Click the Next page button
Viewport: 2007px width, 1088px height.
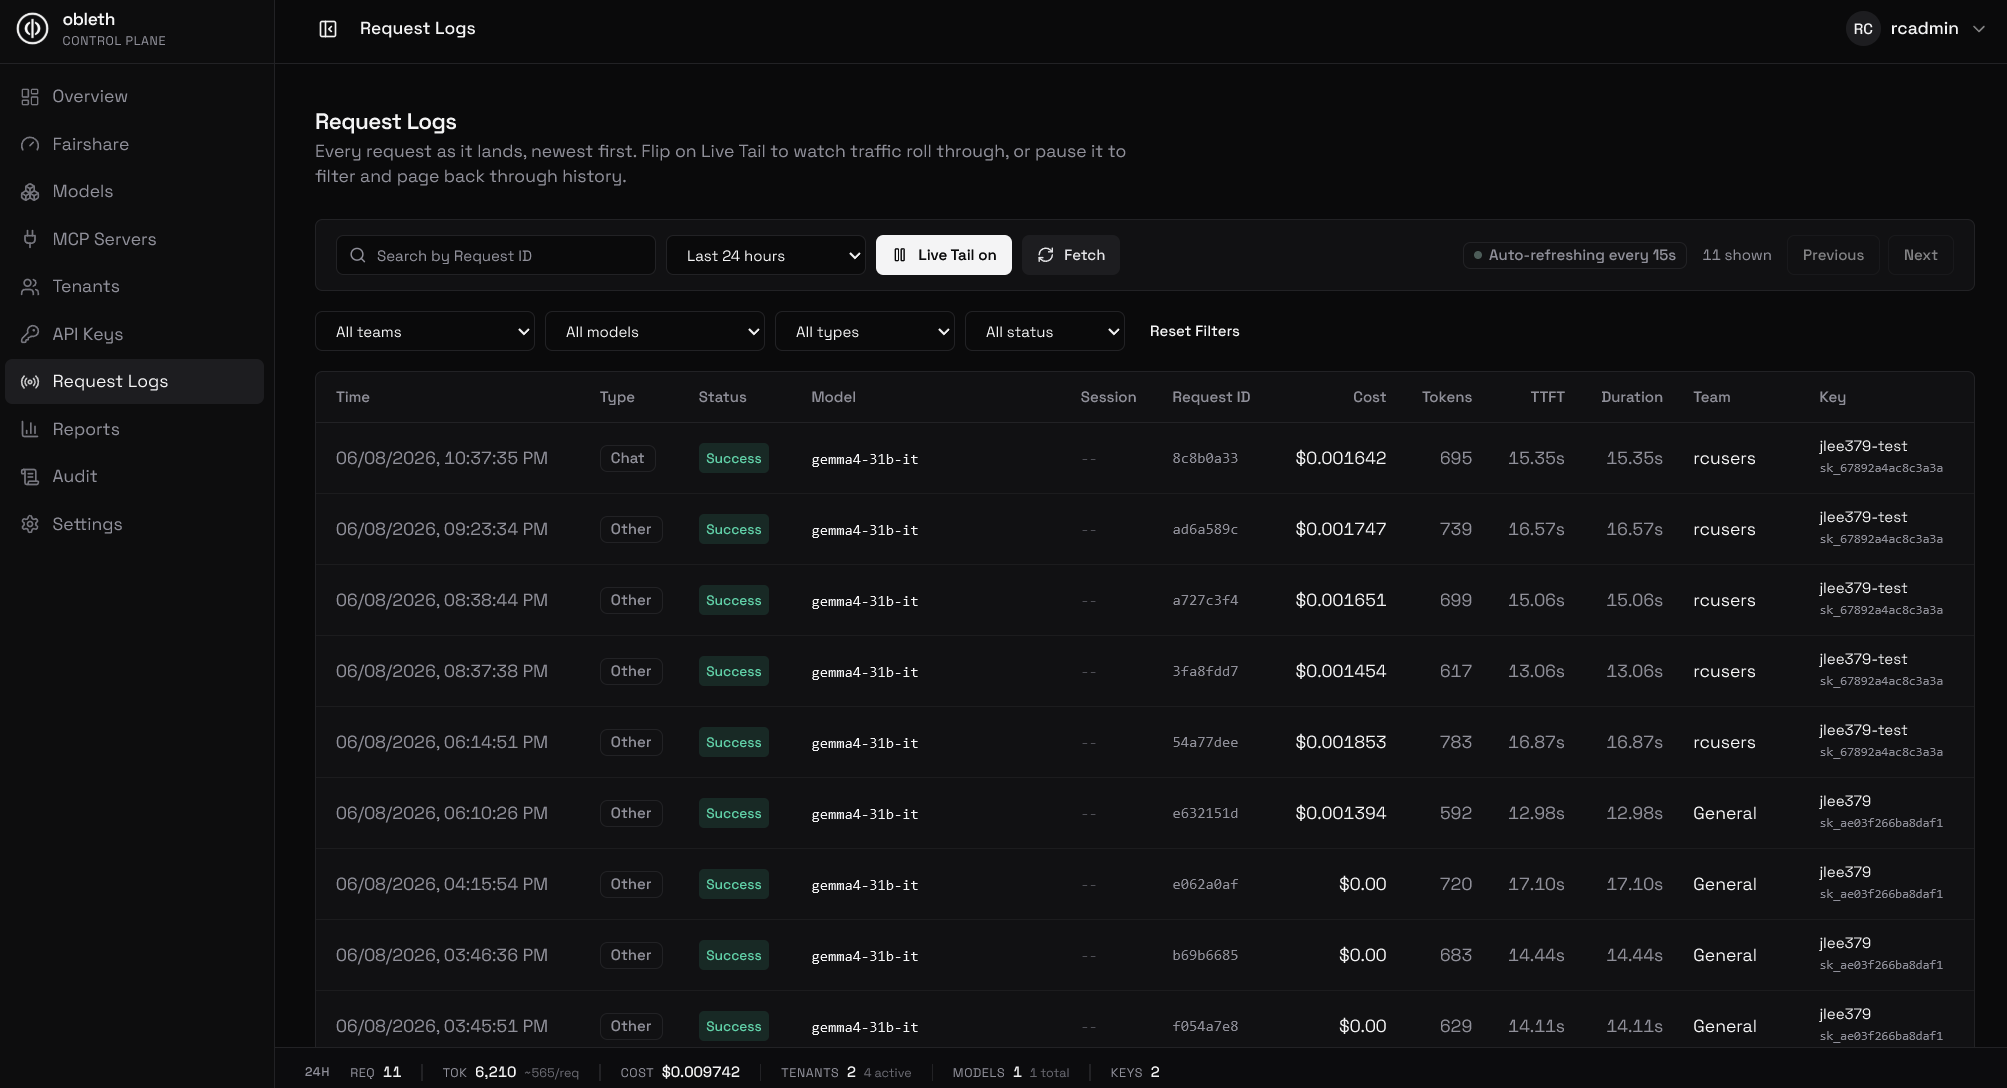point(1920,255)
